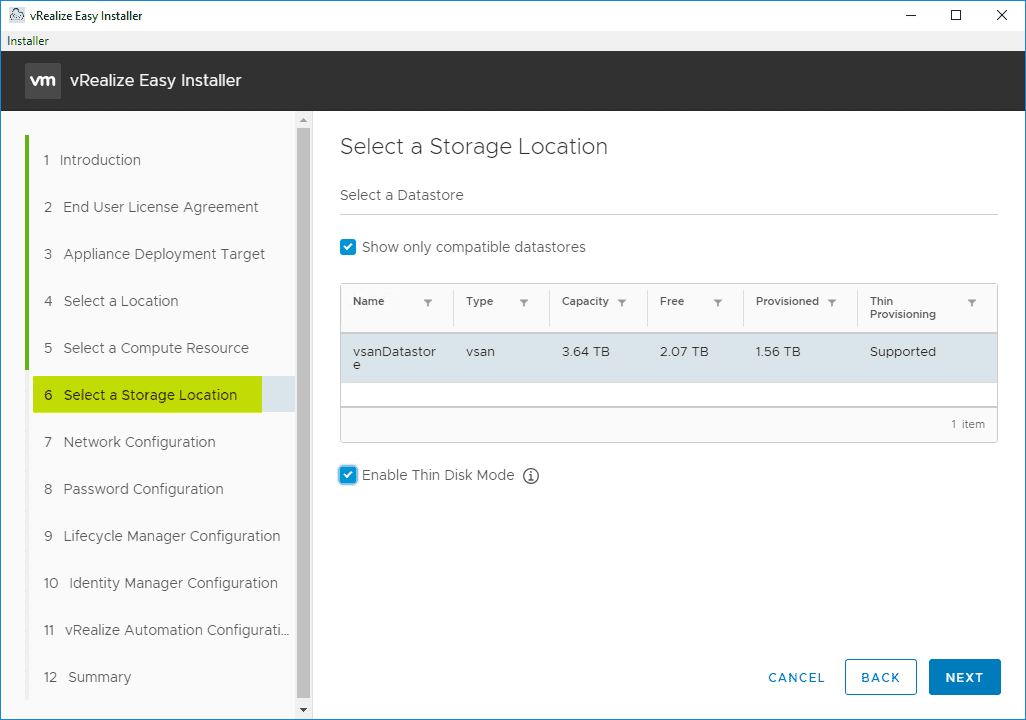Open the Free column filter icon
This screenshot has height=720, width=1026.
click(x=718, y=303)
